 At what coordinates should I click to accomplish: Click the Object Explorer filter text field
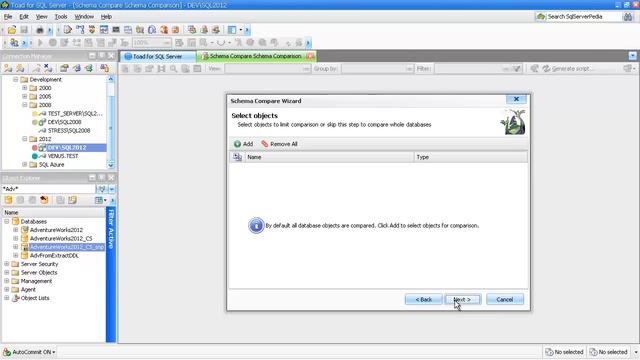click(49, 189)
